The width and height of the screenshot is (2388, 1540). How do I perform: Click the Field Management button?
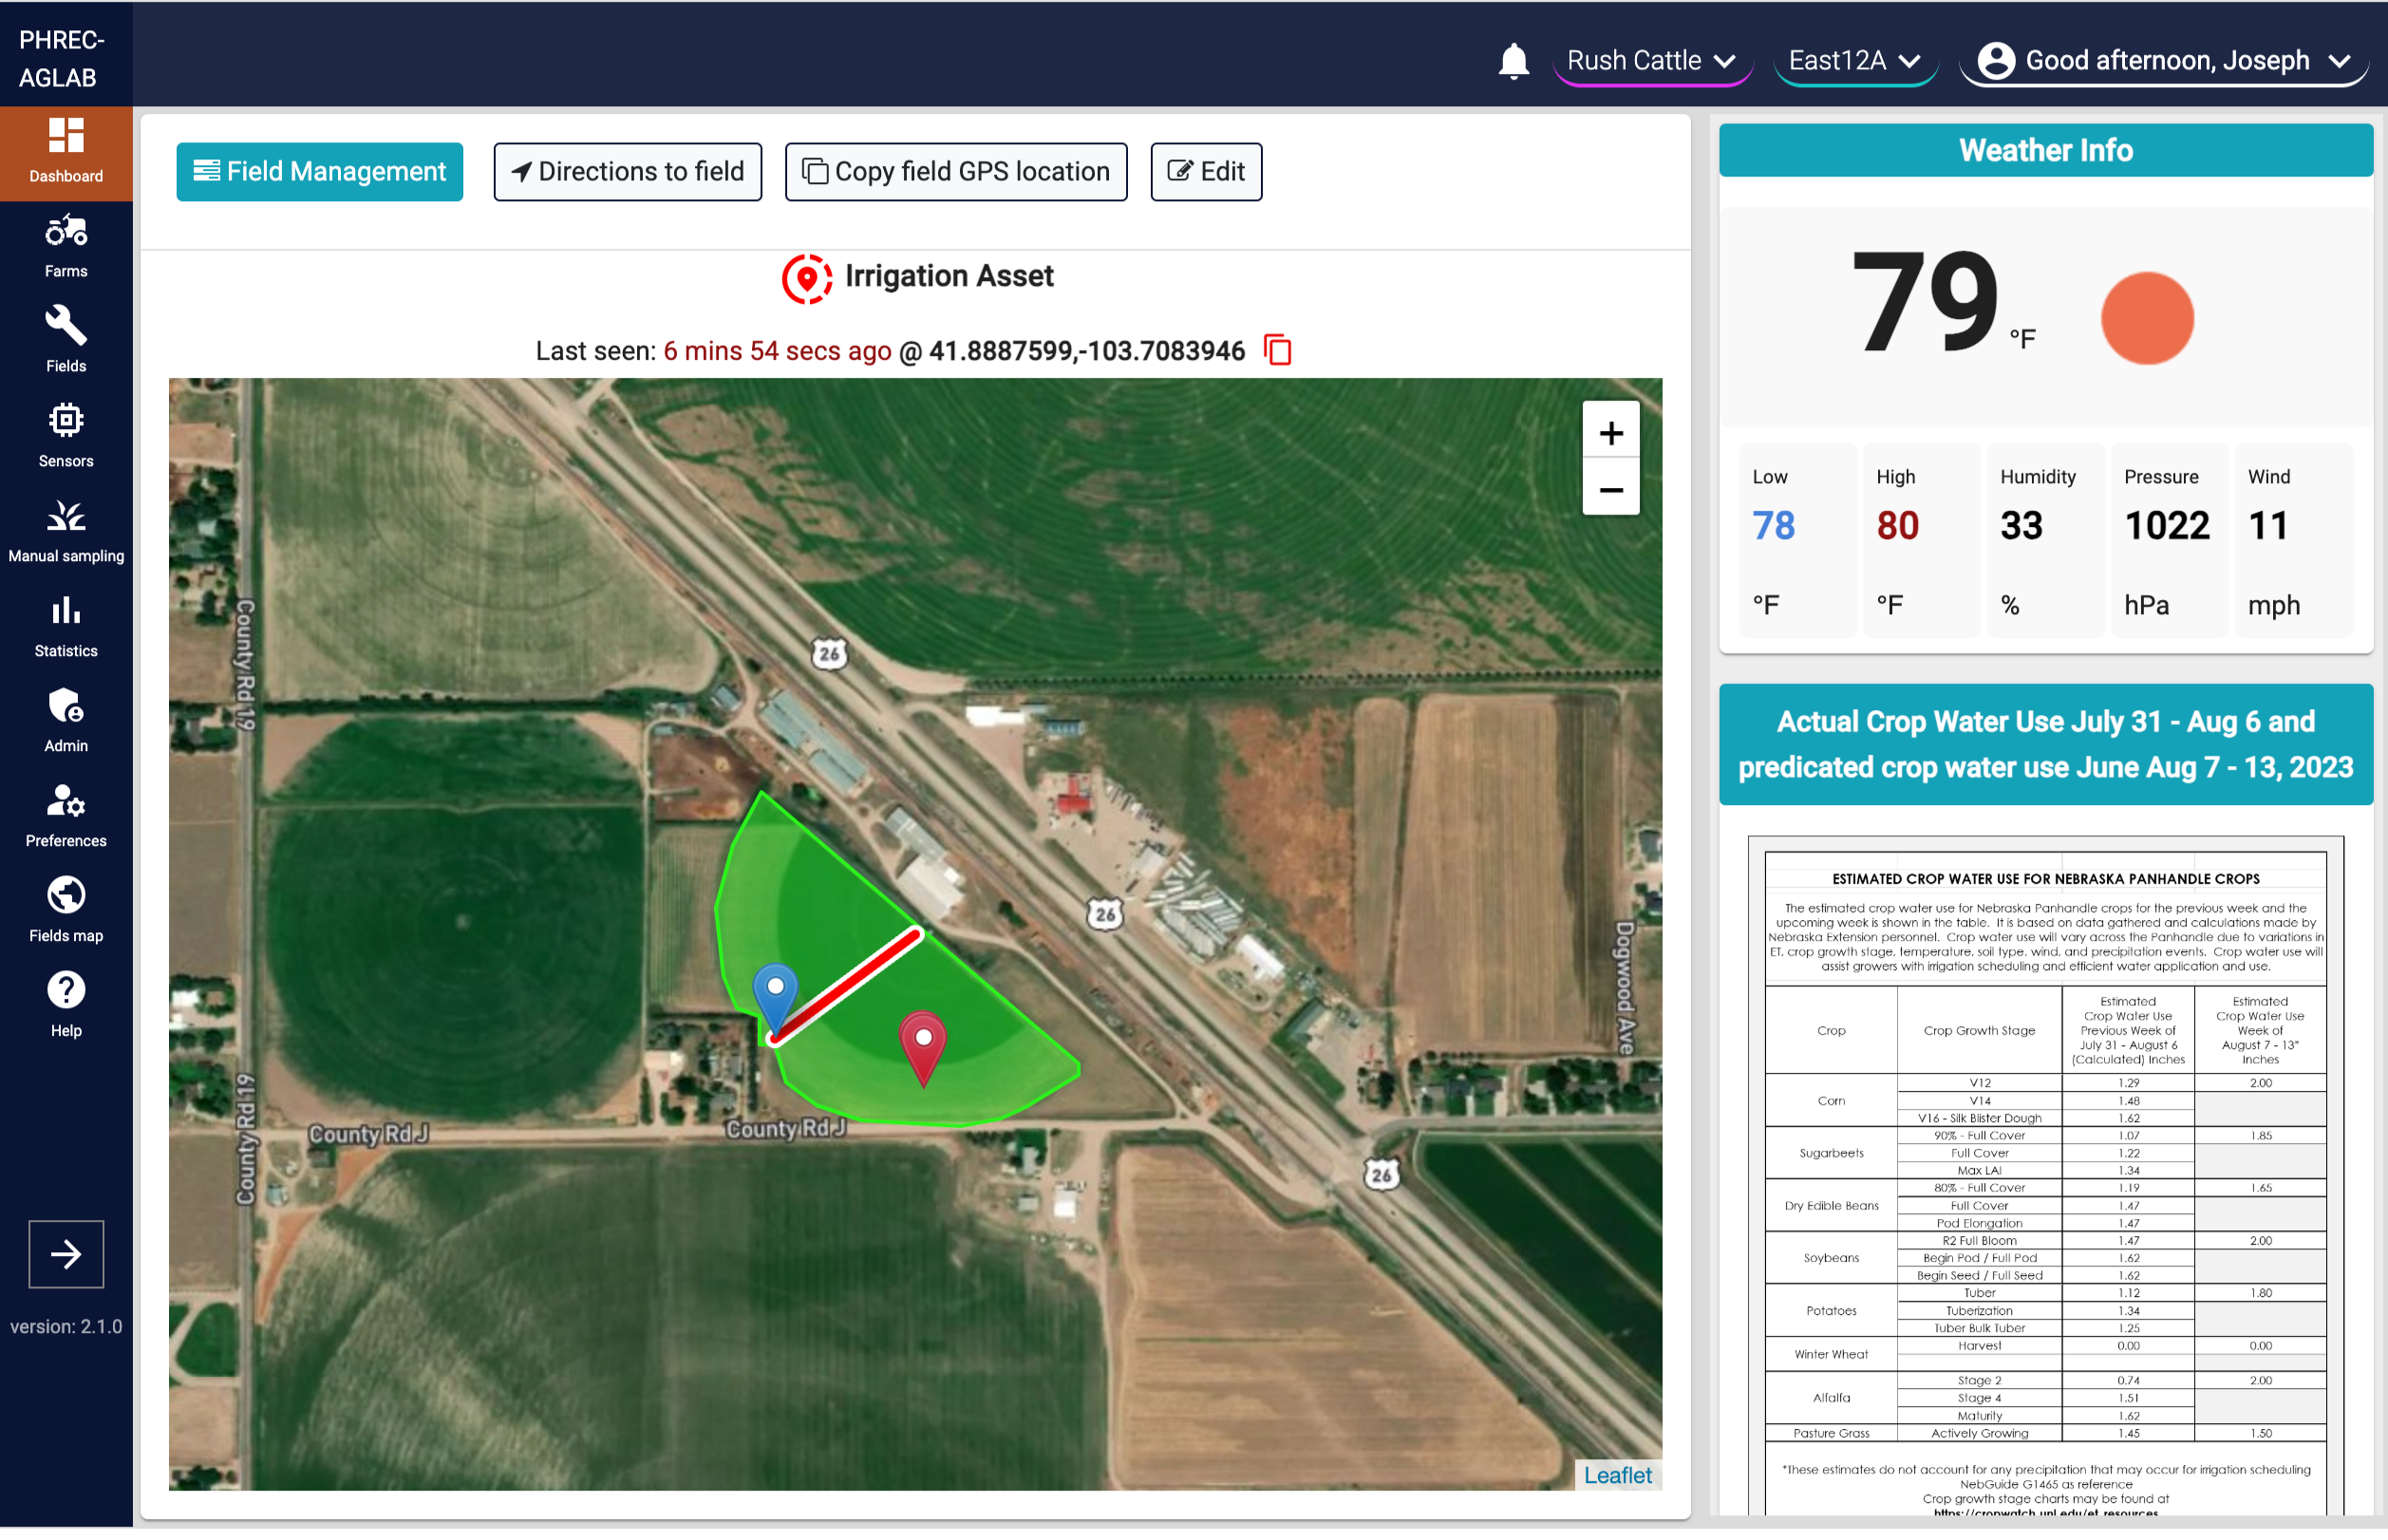click(319, 172)
